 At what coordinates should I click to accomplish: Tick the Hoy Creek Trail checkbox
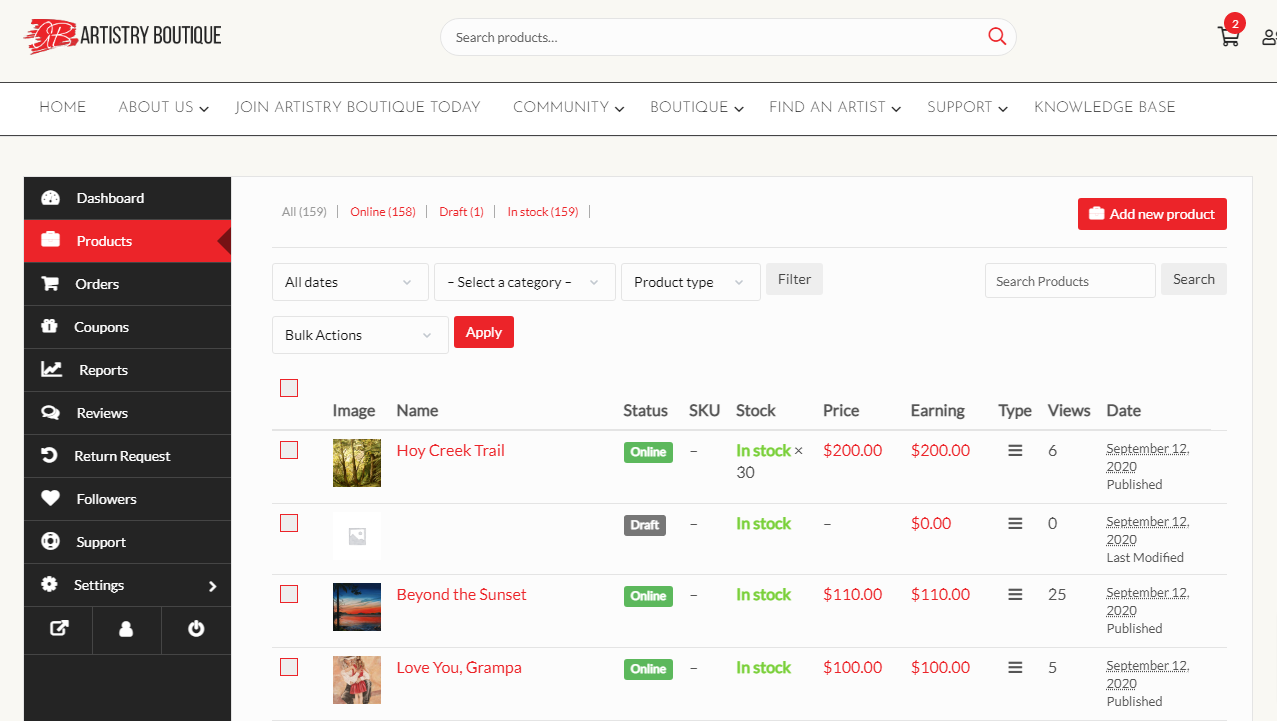[x=289, y=450]
